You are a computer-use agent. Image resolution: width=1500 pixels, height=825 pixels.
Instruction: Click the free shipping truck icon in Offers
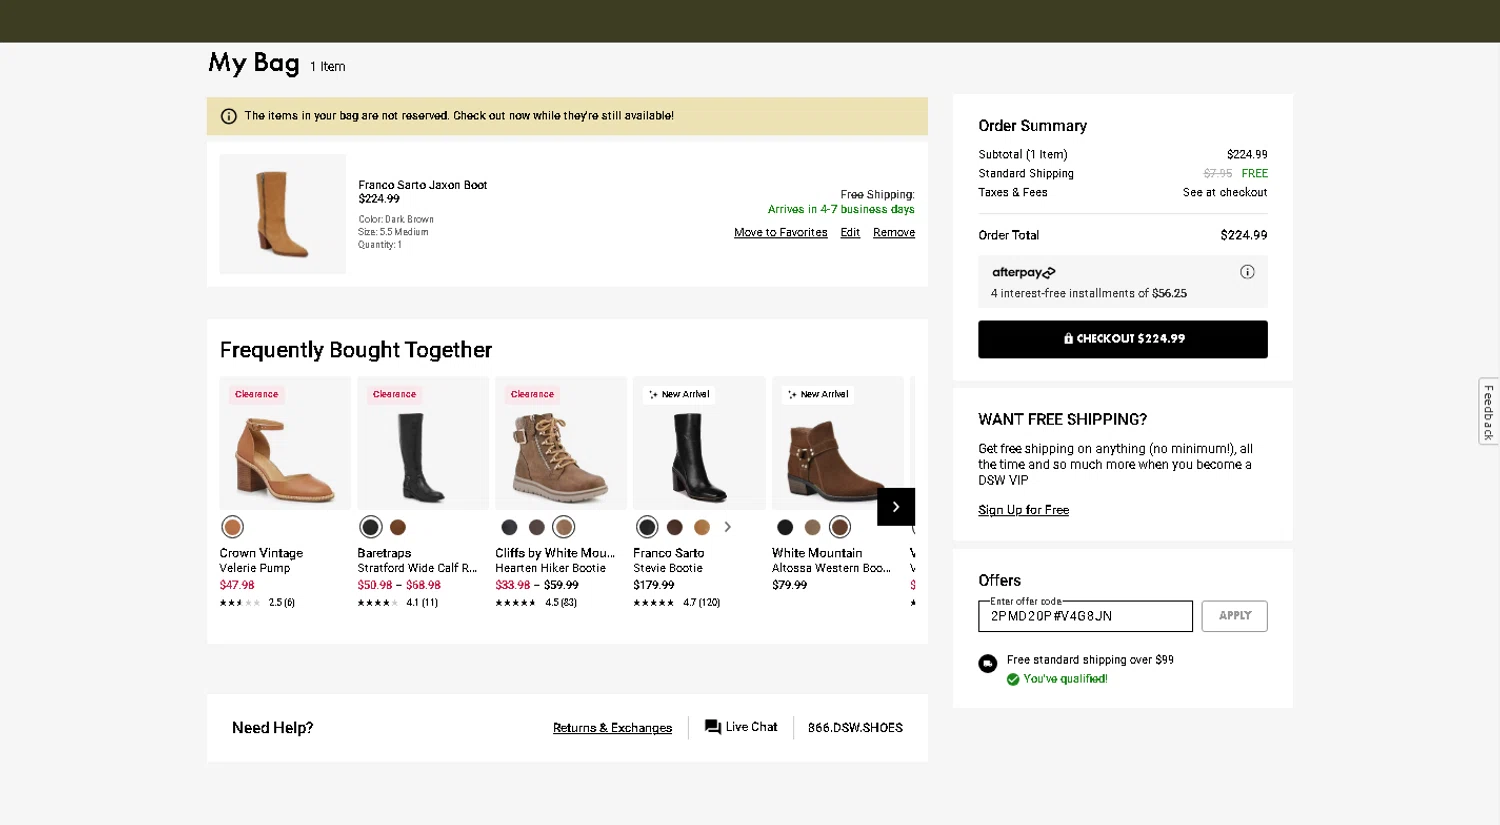click(988, 663)
